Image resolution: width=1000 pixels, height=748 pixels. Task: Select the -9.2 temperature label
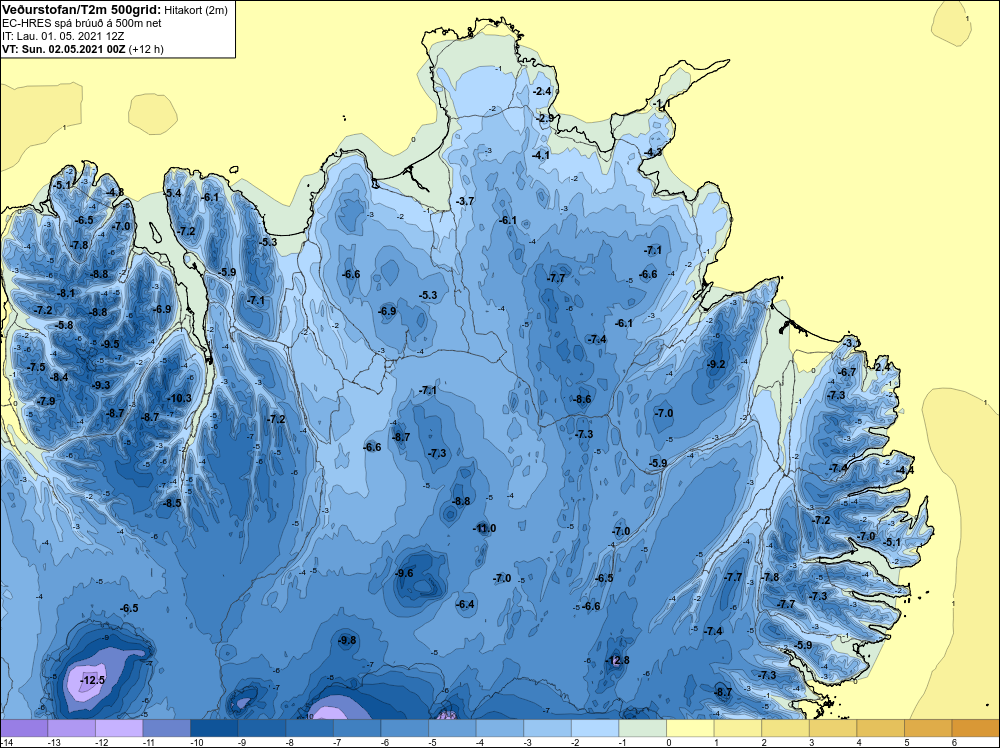[716, 364]
